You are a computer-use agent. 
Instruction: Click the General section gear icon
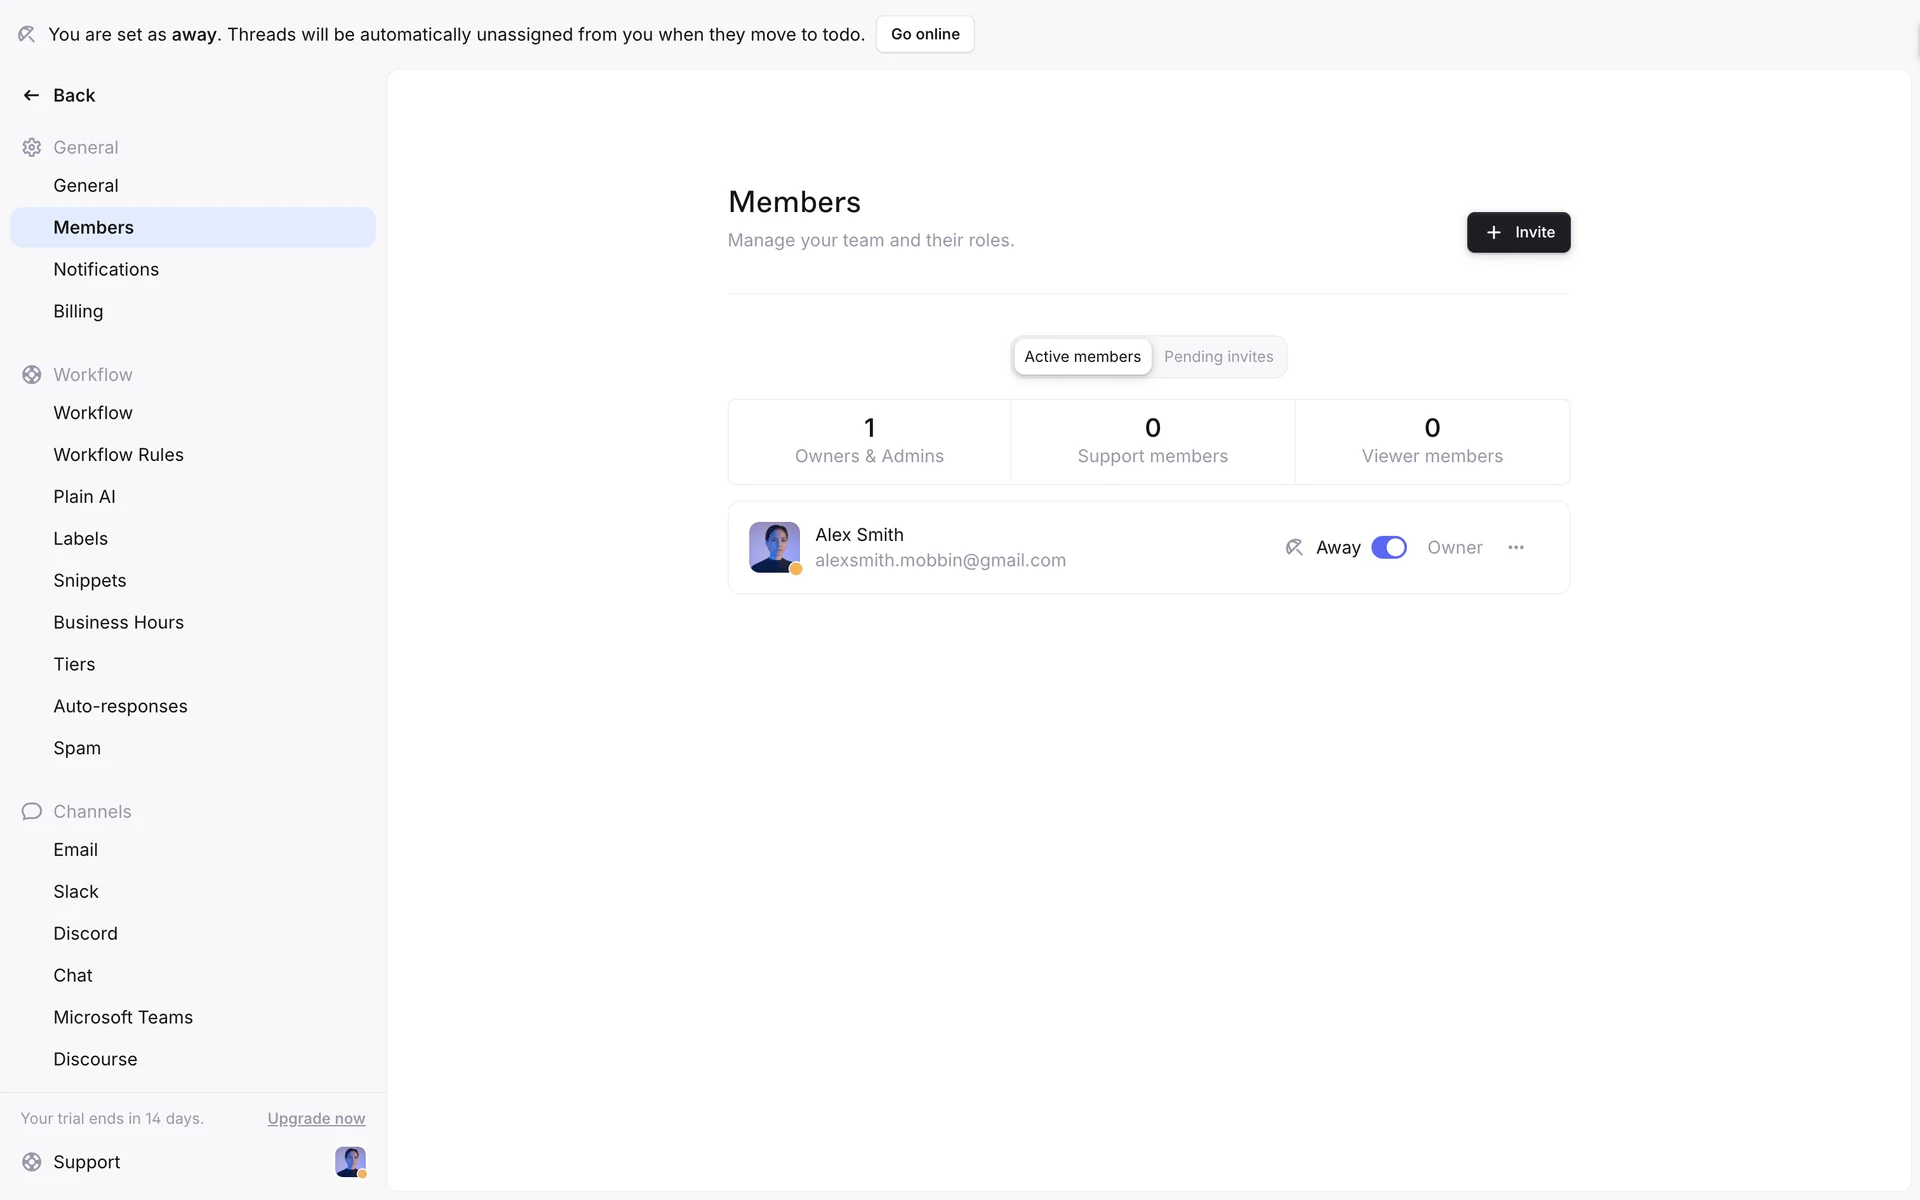click(31, 147)
